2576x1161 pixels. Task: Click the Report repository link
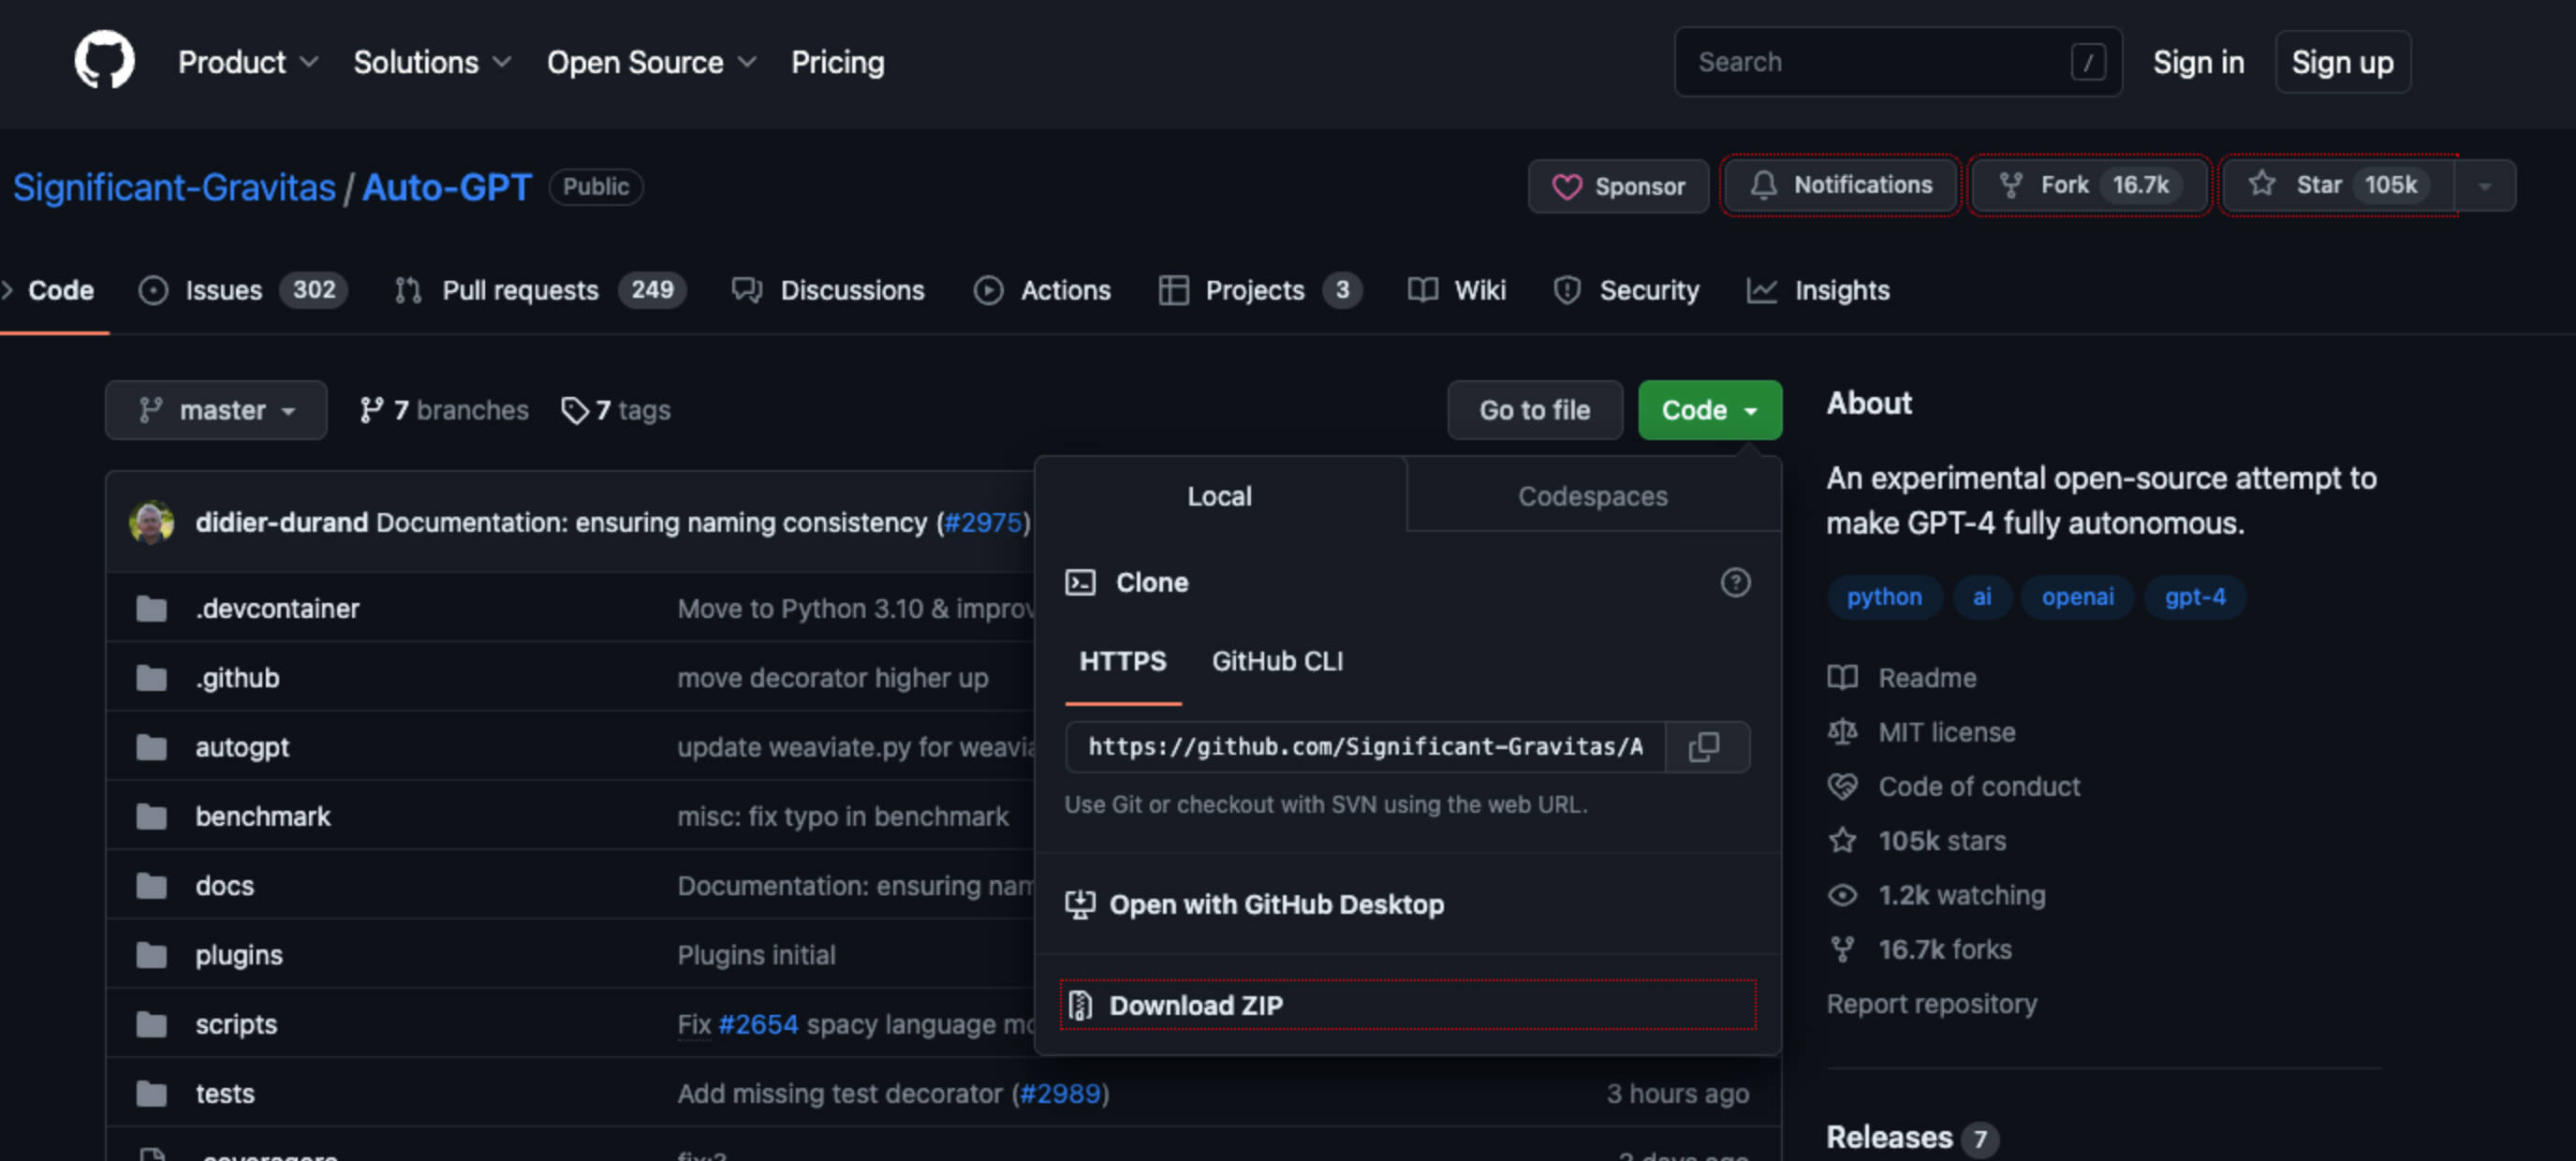tap(1931, 1003)
